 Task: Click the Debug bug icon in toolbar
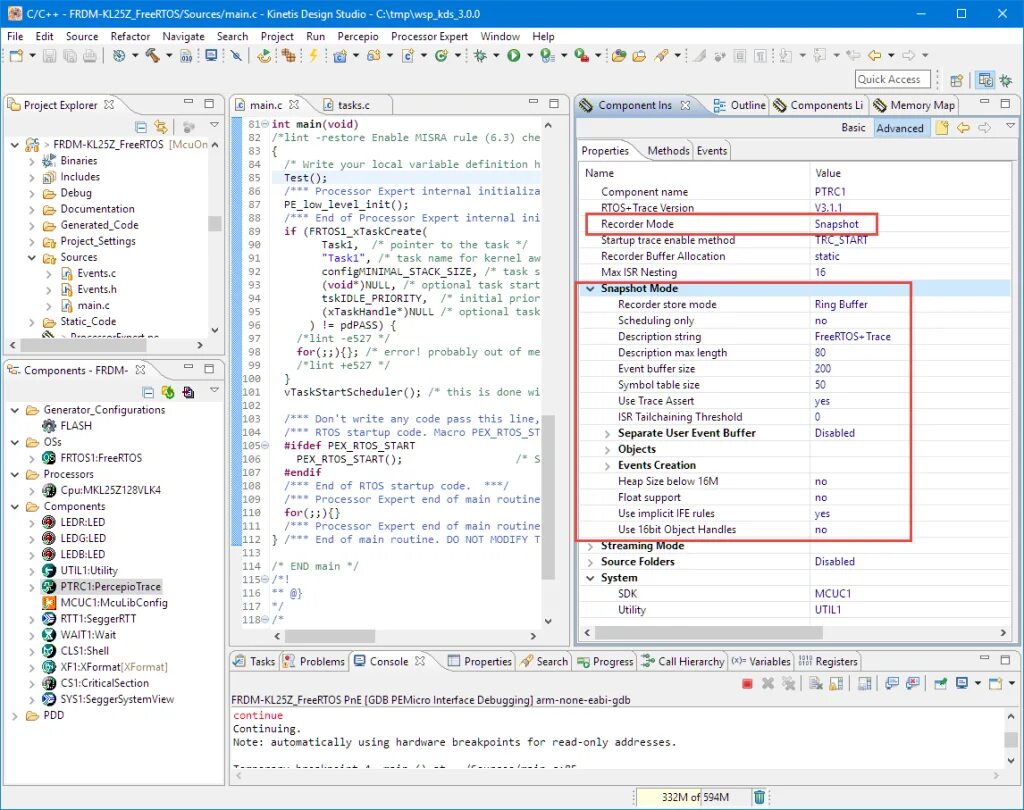click(481, 56)
